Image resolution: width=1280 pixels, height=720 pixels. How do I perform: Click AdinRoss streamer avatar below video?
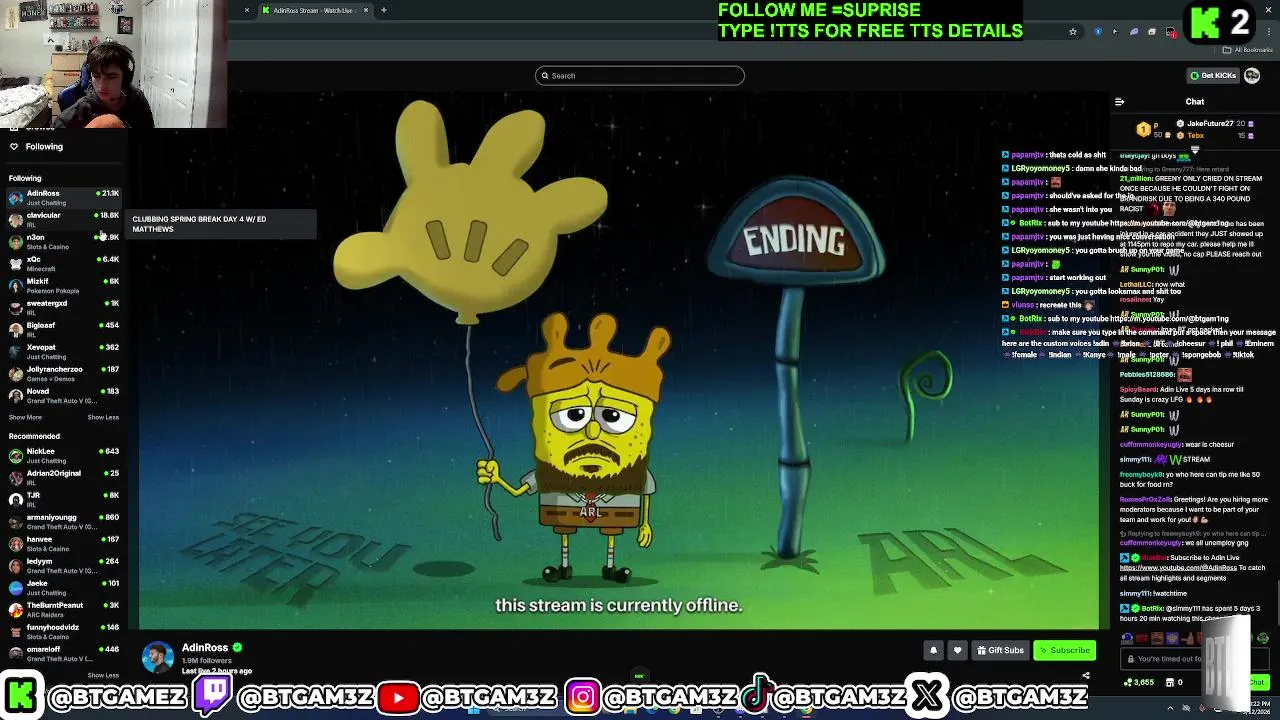point(157,657)
